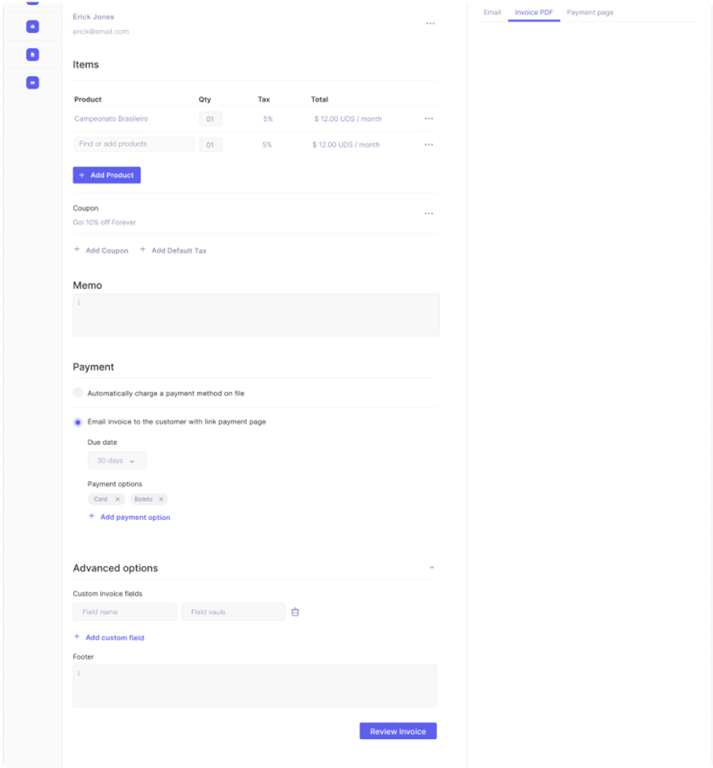Open the document icon in the sidebar
This screenshot has height=768, width=713.
tap(32, 54)
